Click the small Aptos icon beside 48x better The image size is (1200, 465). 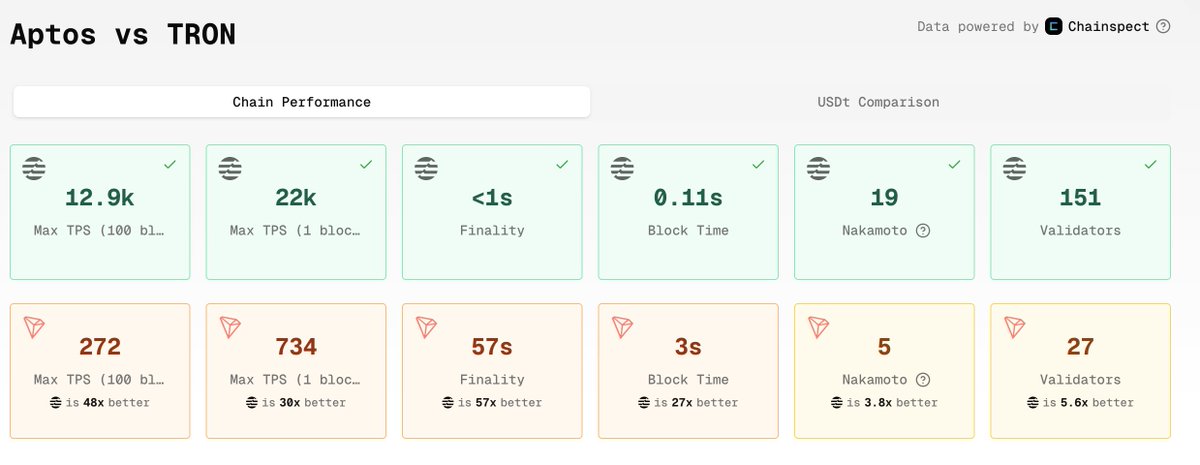(x=56, y=403)
